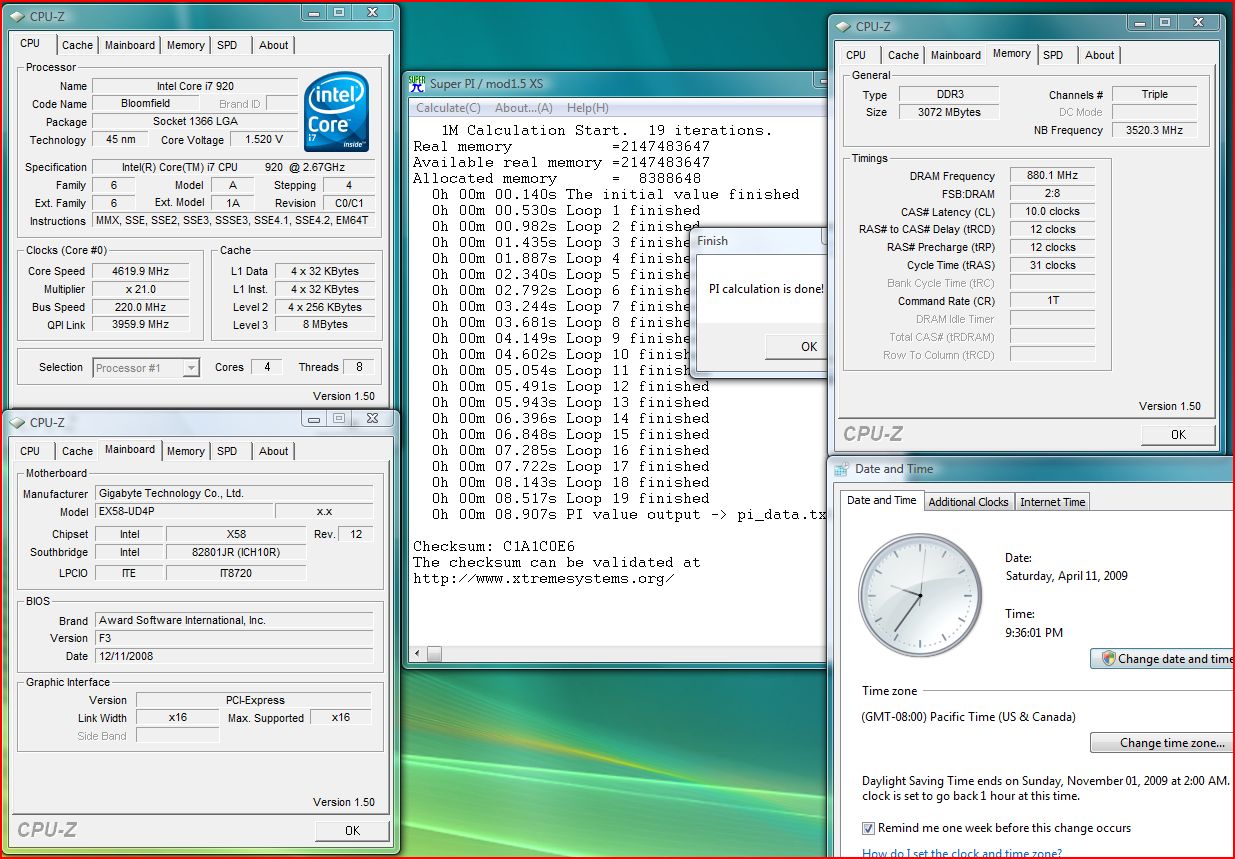Viewport: 1235px width, 859px height.
Task: Switch to Additional Clocks tab
Action: click(968, 502)
